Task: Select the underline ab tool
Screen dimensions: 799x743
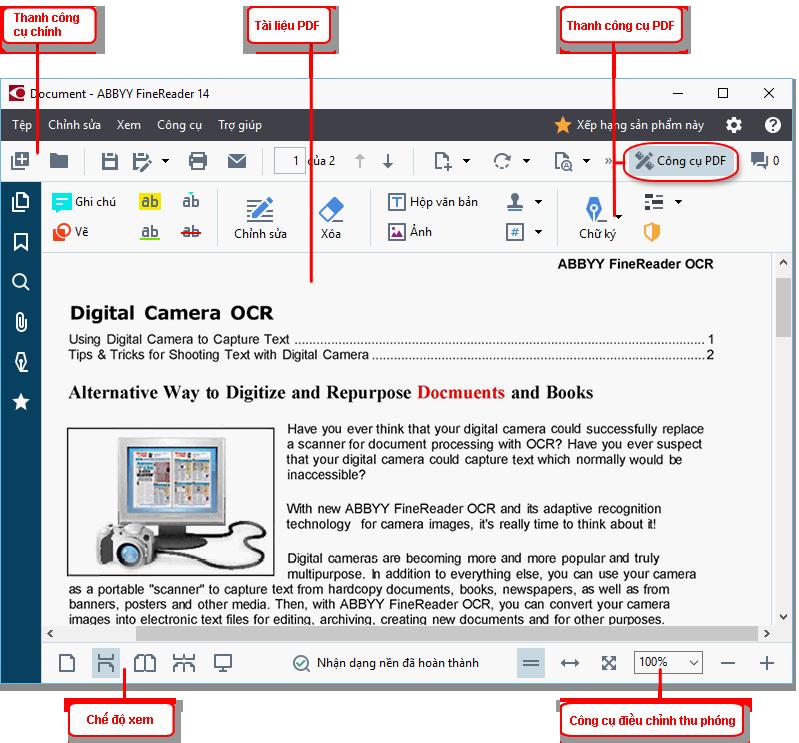Action: click(x=149, y=232)
